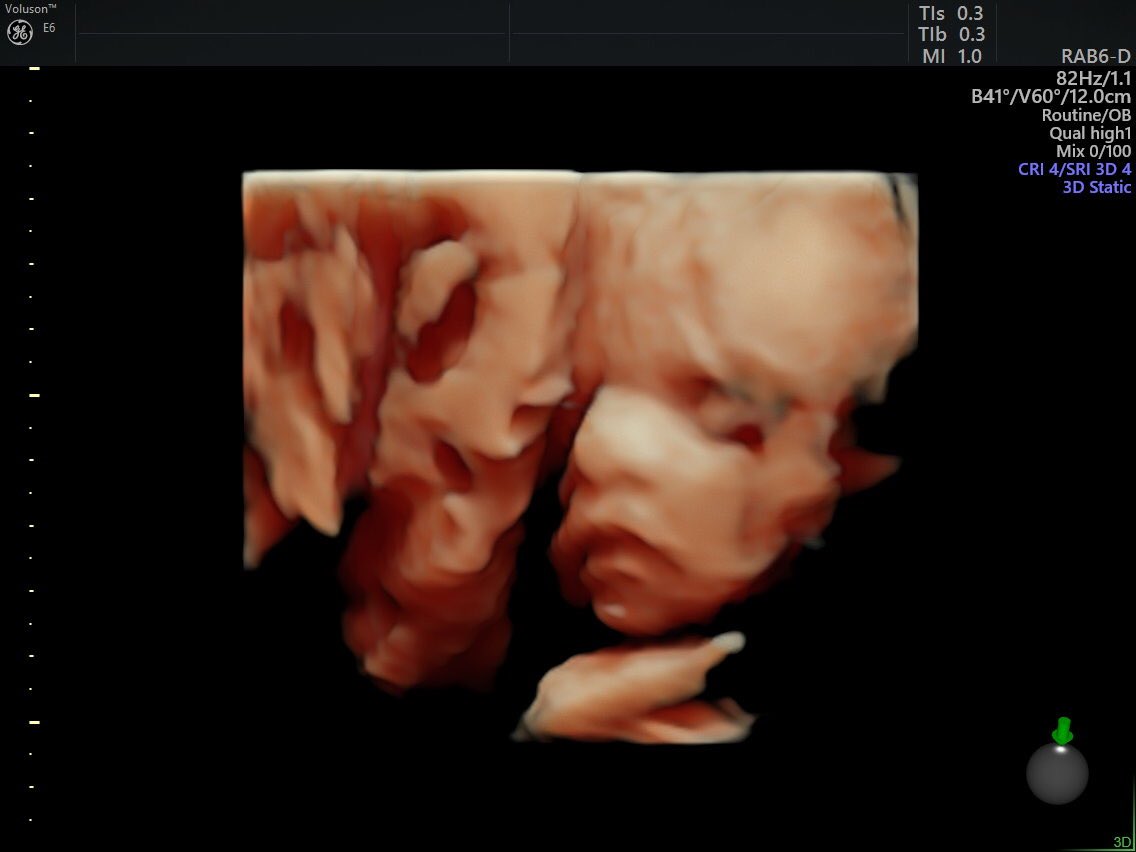The height and width of the screenshot is (852, 1136).
Task: Click the 3D indicator in the corner
Action: (x=1122, y=843)
